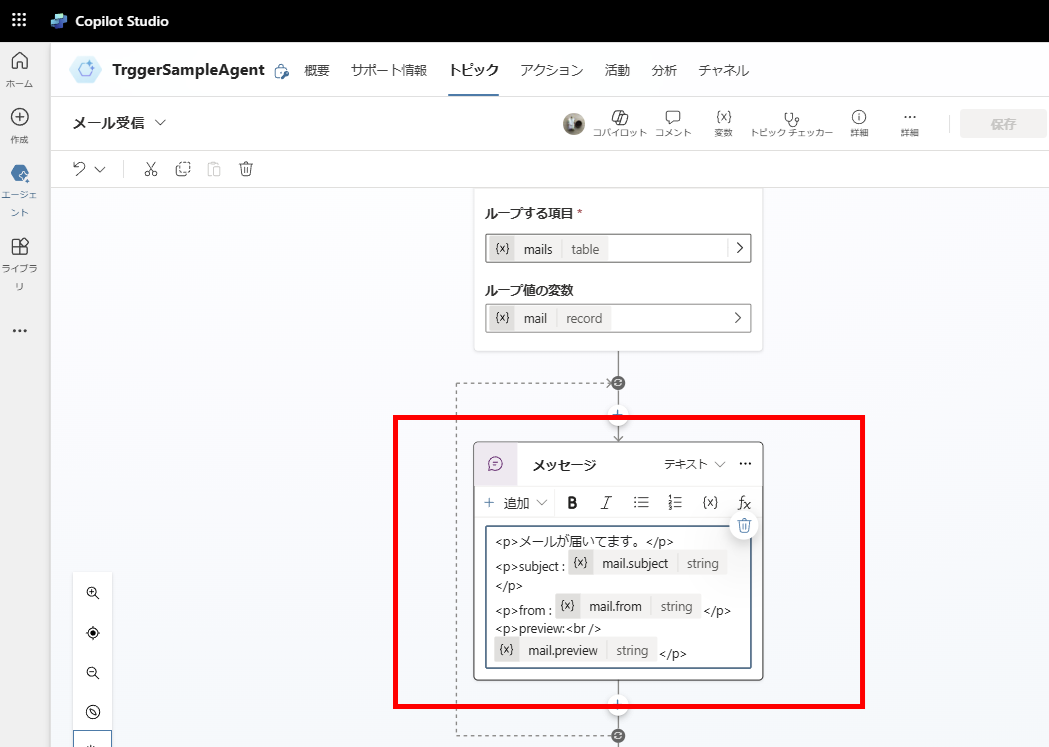Image resolution: width=1049 pixels, height=747 pixels.
Task: Switch to the アクション tab
Action: point(551,70)
